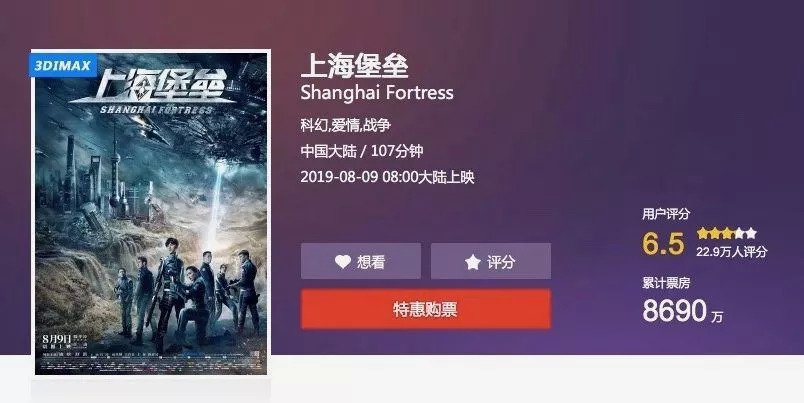Click the 上海堡垒 movie title
This screenshot has height=403, width=804.
point(355,65)
